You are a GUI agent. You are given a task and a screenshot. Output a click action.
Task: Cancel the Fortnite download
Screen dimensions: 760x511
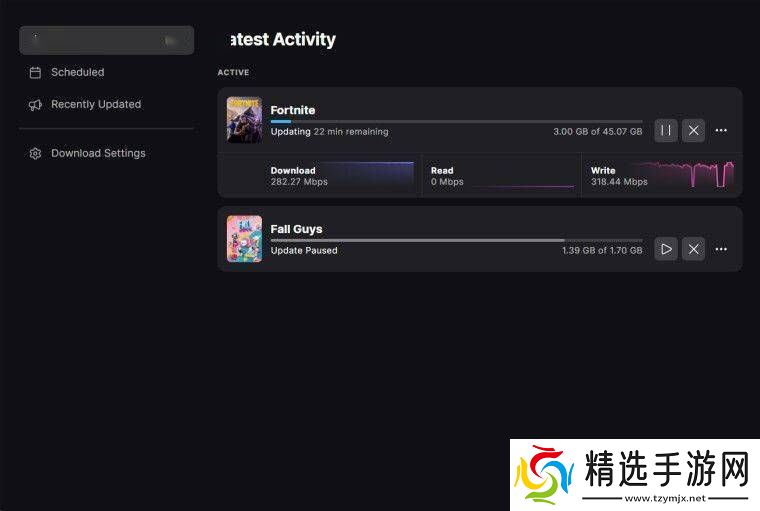694,130
